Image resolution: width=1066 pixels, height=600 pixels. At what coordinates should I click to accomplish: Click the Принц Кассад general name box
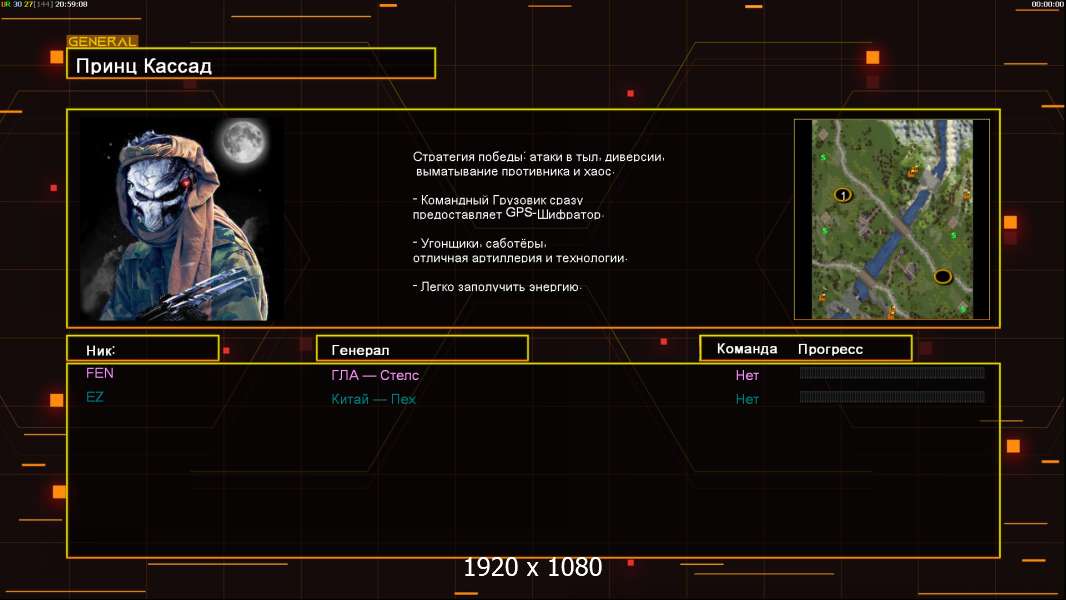(x=251, y=64)
